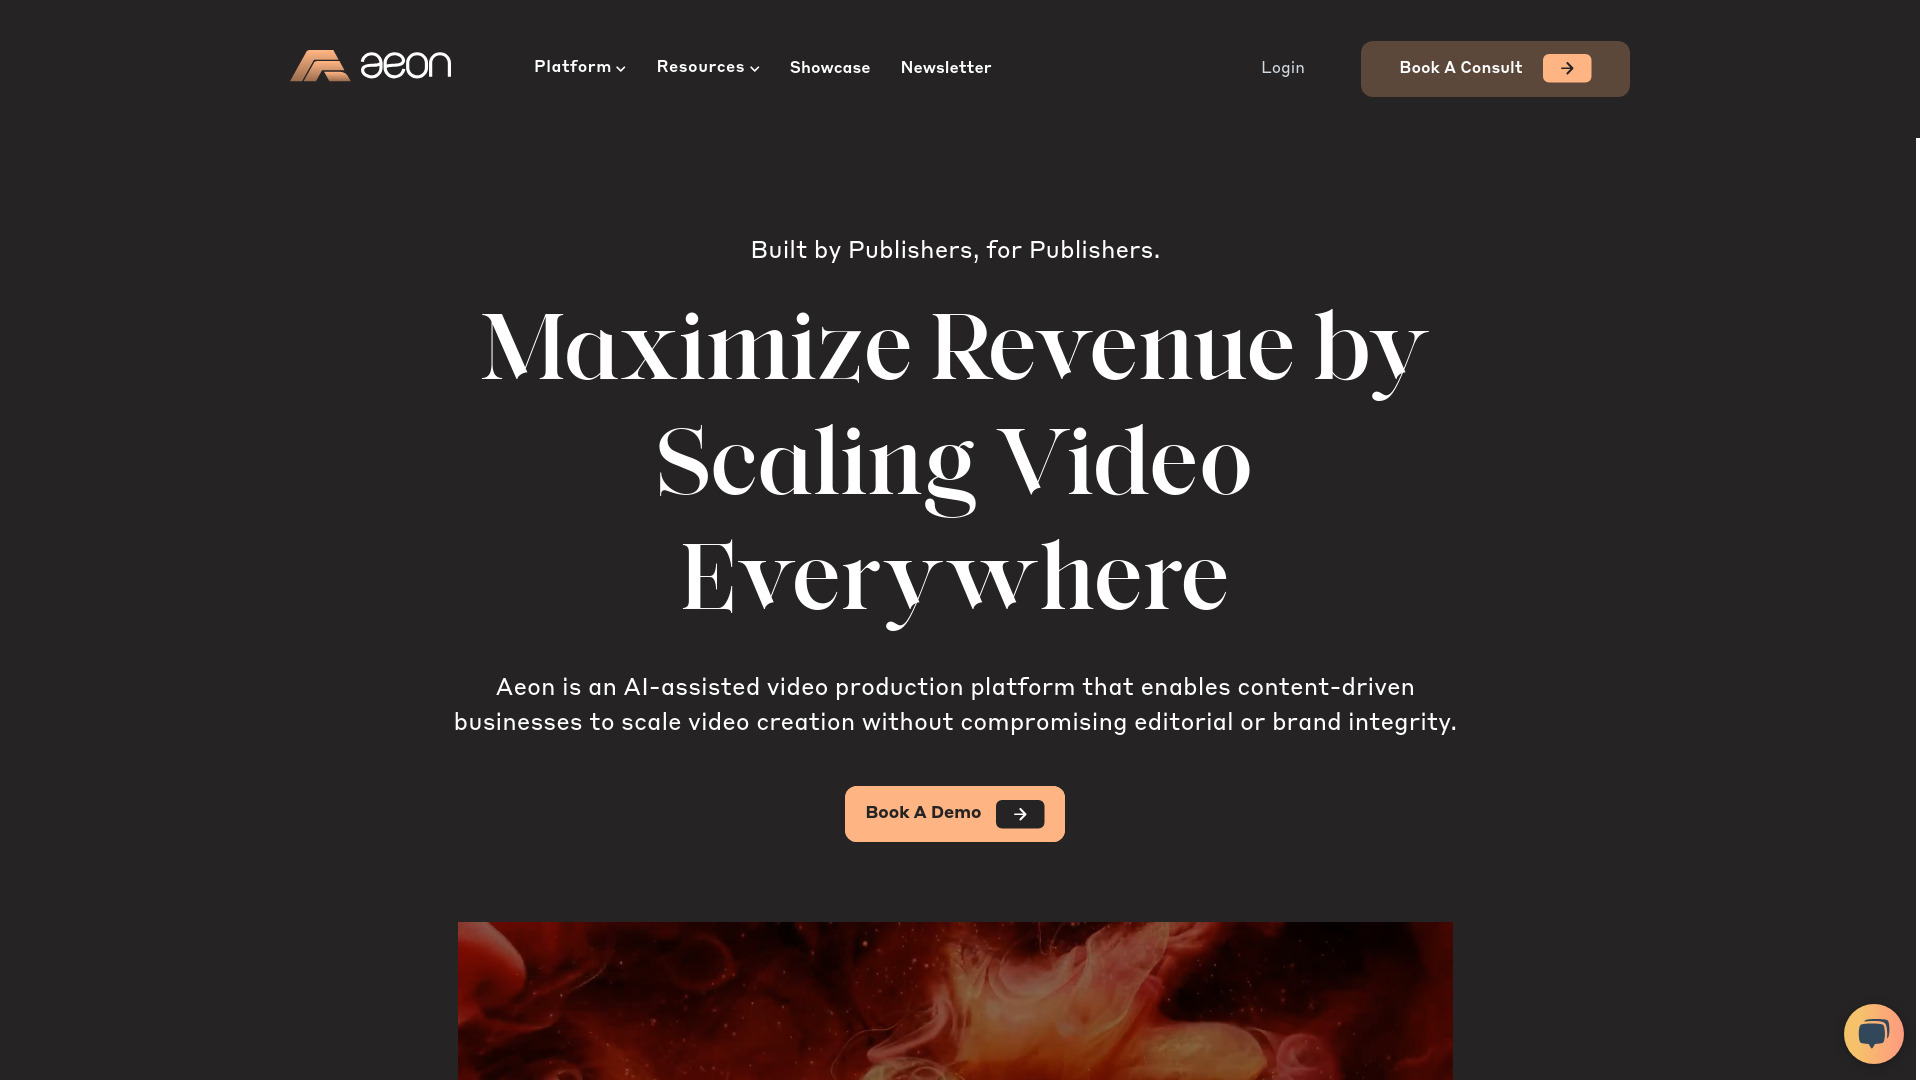This screenshot has width=1920, height=1080.
Task: Click the Platform dropdown chevron arrow
Action: point(621,69)
